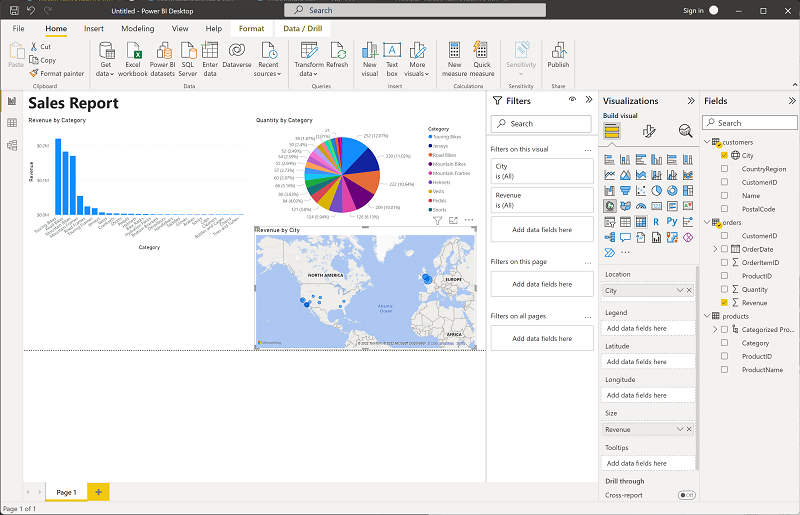Viewport: 800px width, 515px height.
Task: Pick the Area chart visual icon
Action: pos(625,175)
